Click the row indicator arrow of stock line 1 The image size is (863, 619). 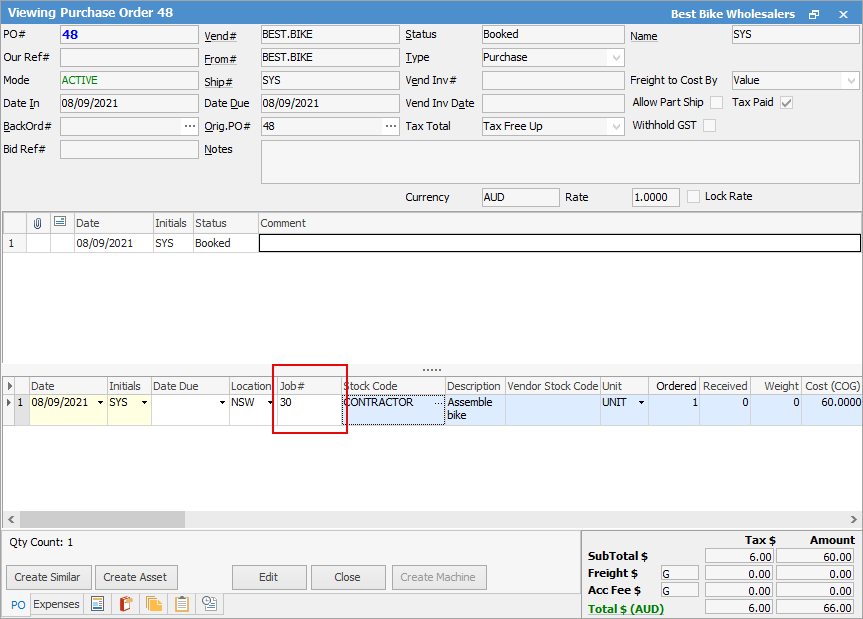pos(8,402)
